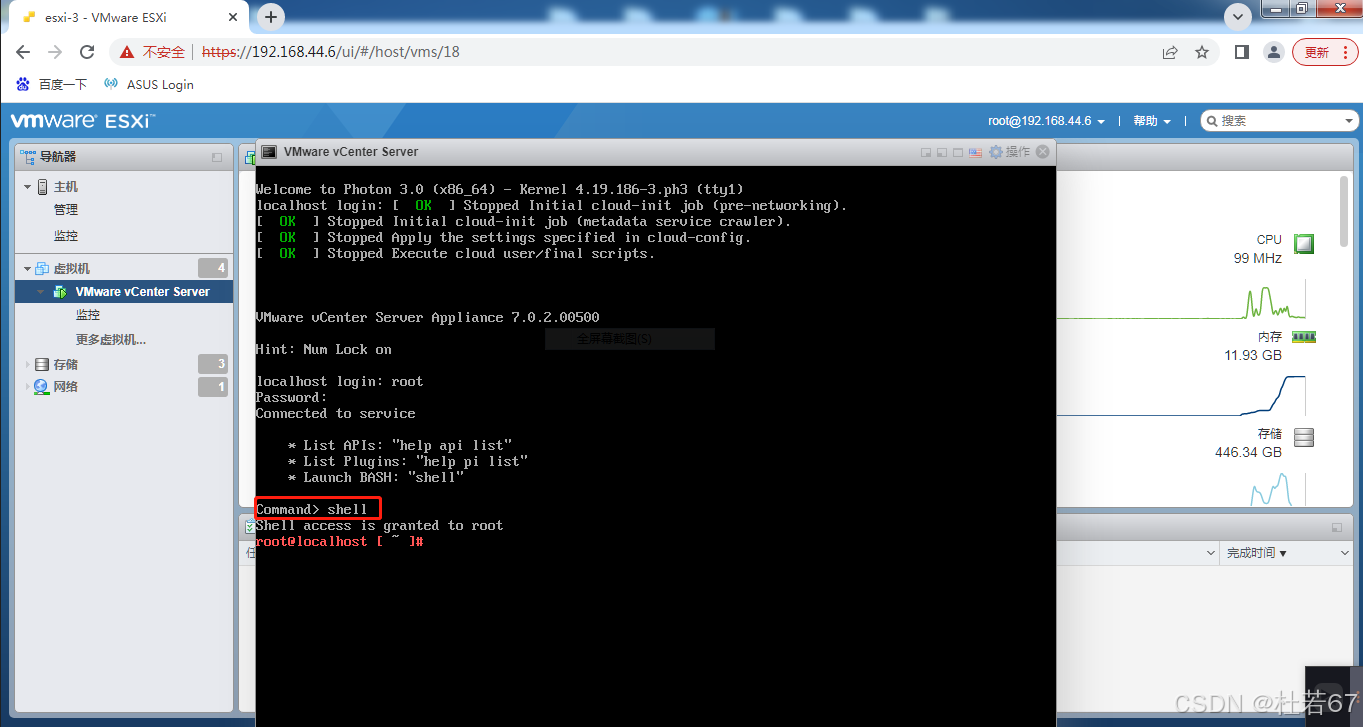Click the 存储 storage icon in resource panel
1363x727 pixels.
(x=1304, y=437)
